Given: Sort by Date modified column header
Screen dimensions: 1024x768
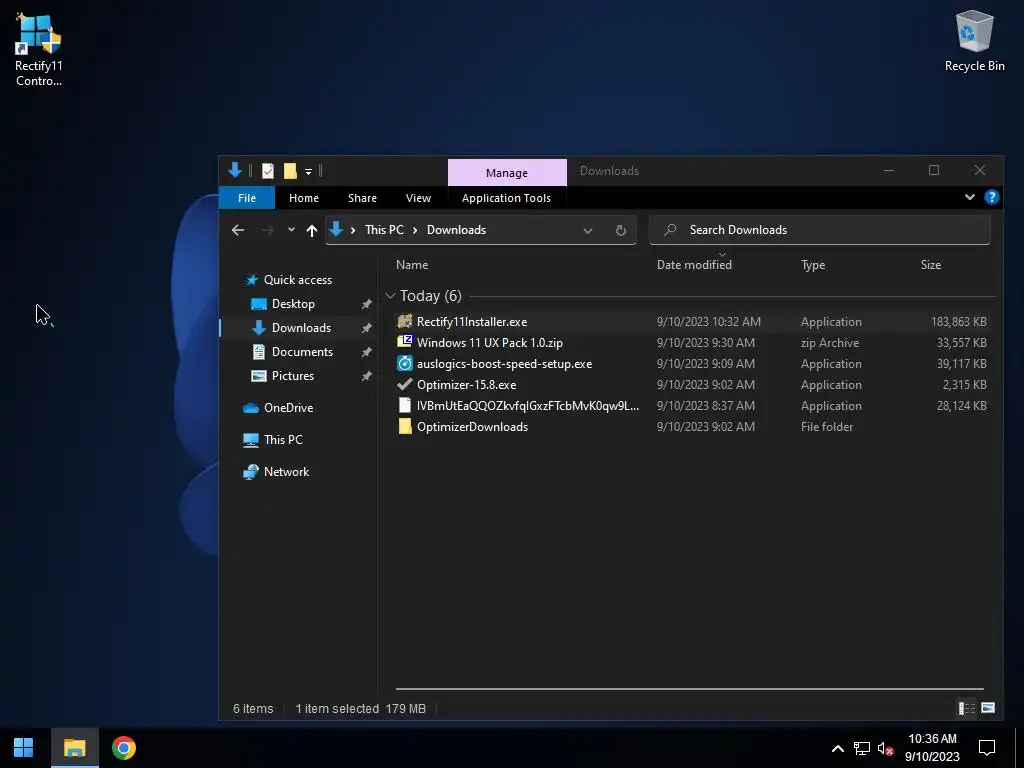Looking at the screenshot, I should pos(694,264).
